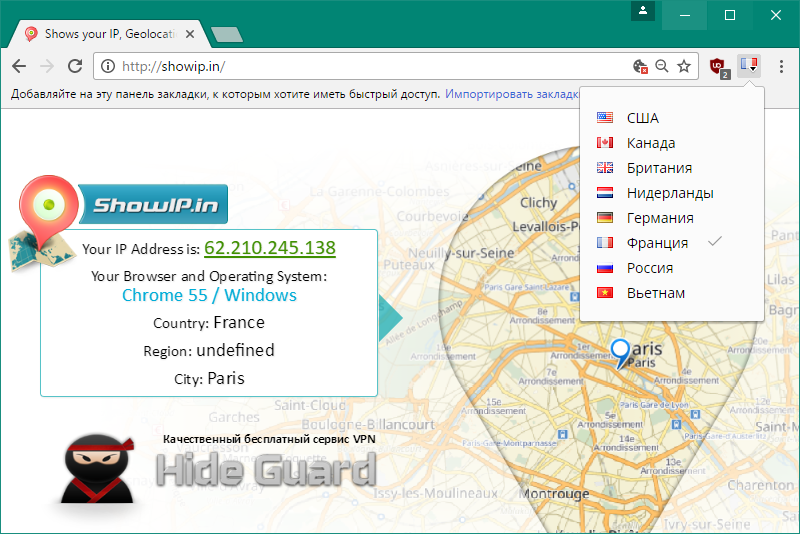This screenshot has width=800, height=534.
Task: Click the Импортировать закладки link
Action: (x=512, y=94)
